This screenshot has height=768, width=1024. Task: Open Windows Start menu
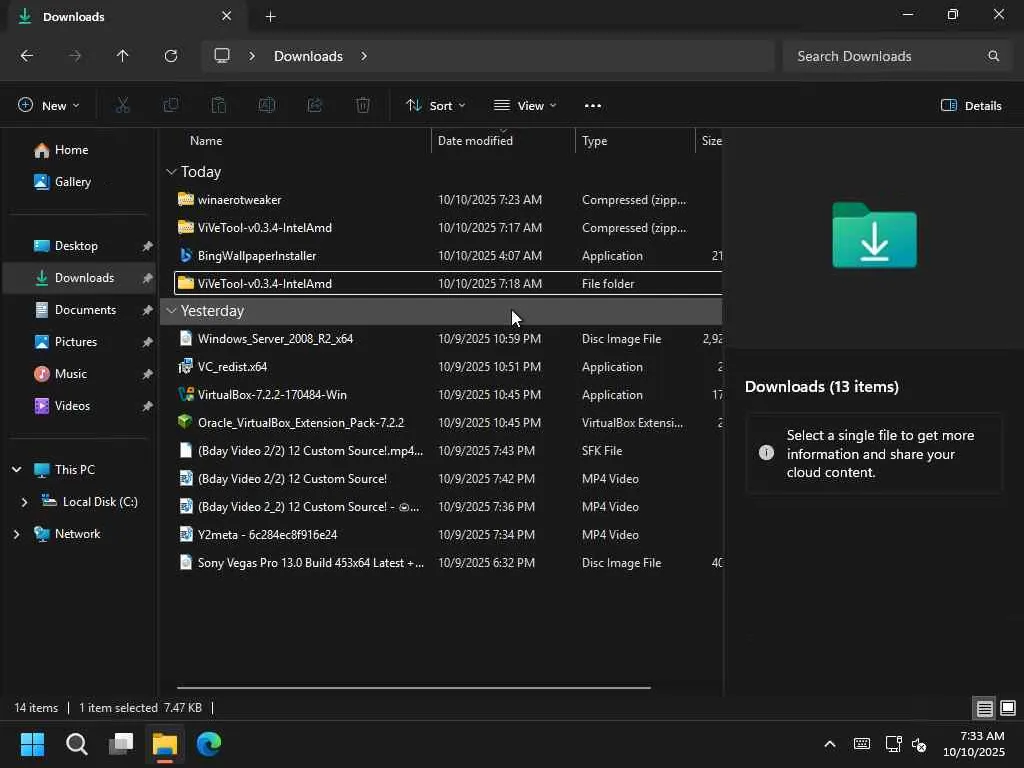click(32, 744)
